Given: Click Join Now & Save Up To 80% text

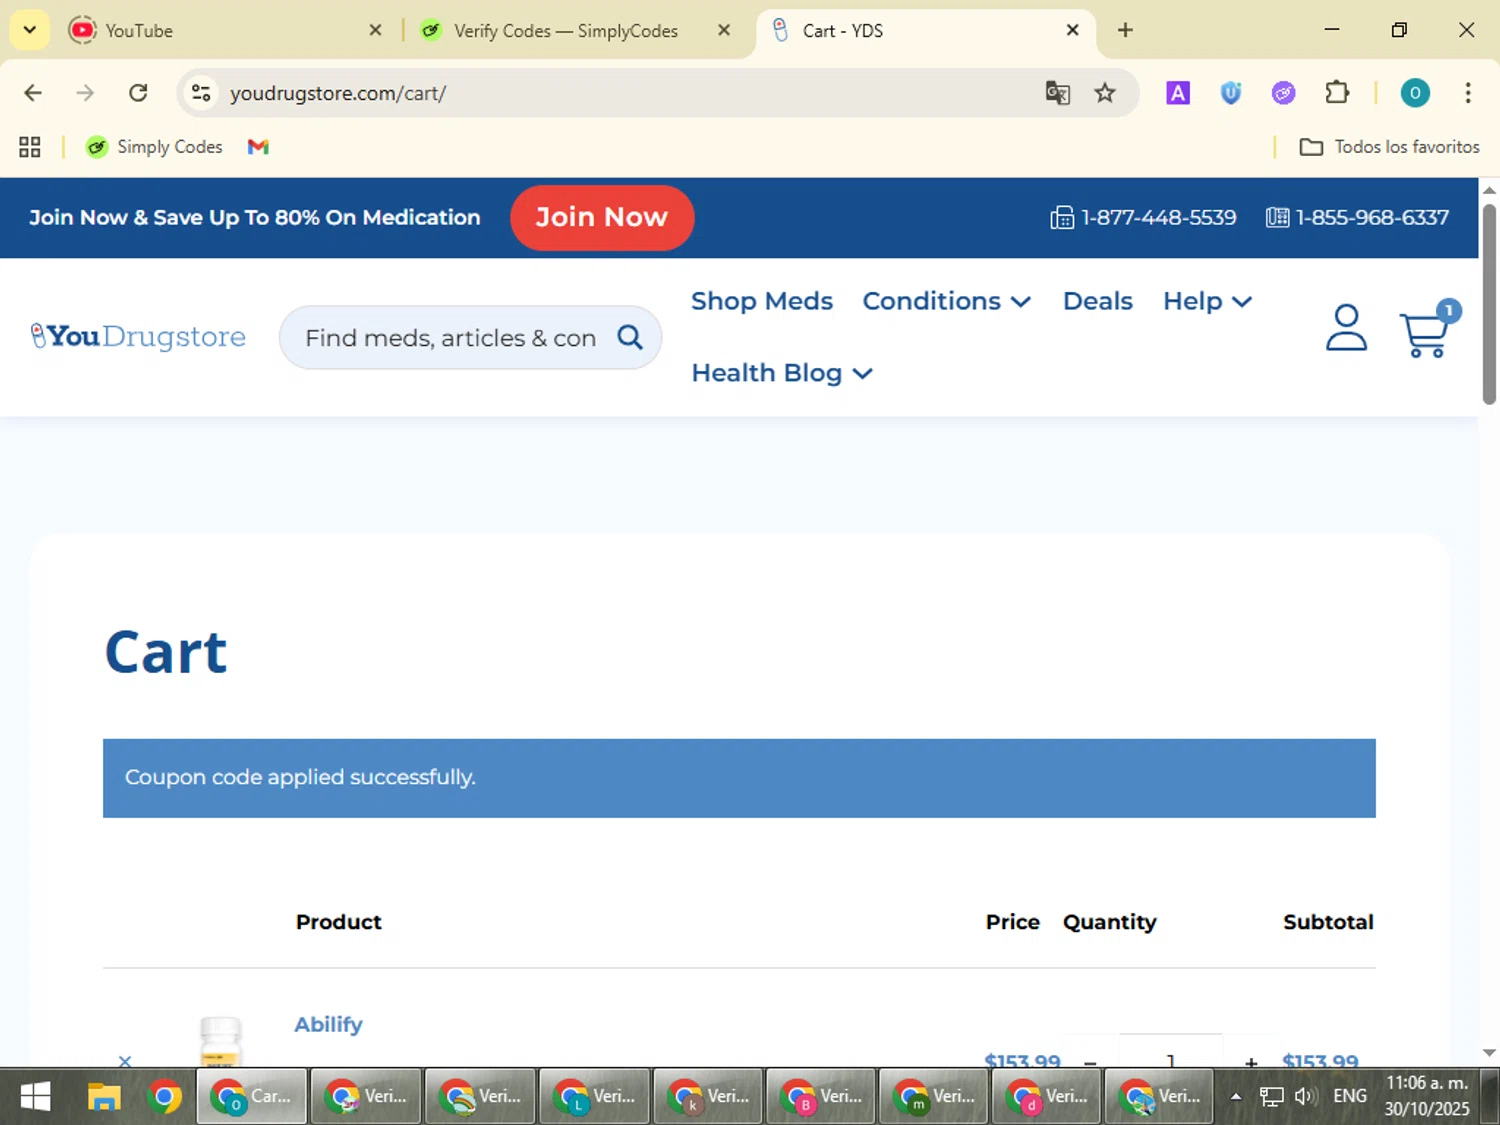Looking at the screenshot, I should (255, 217).
